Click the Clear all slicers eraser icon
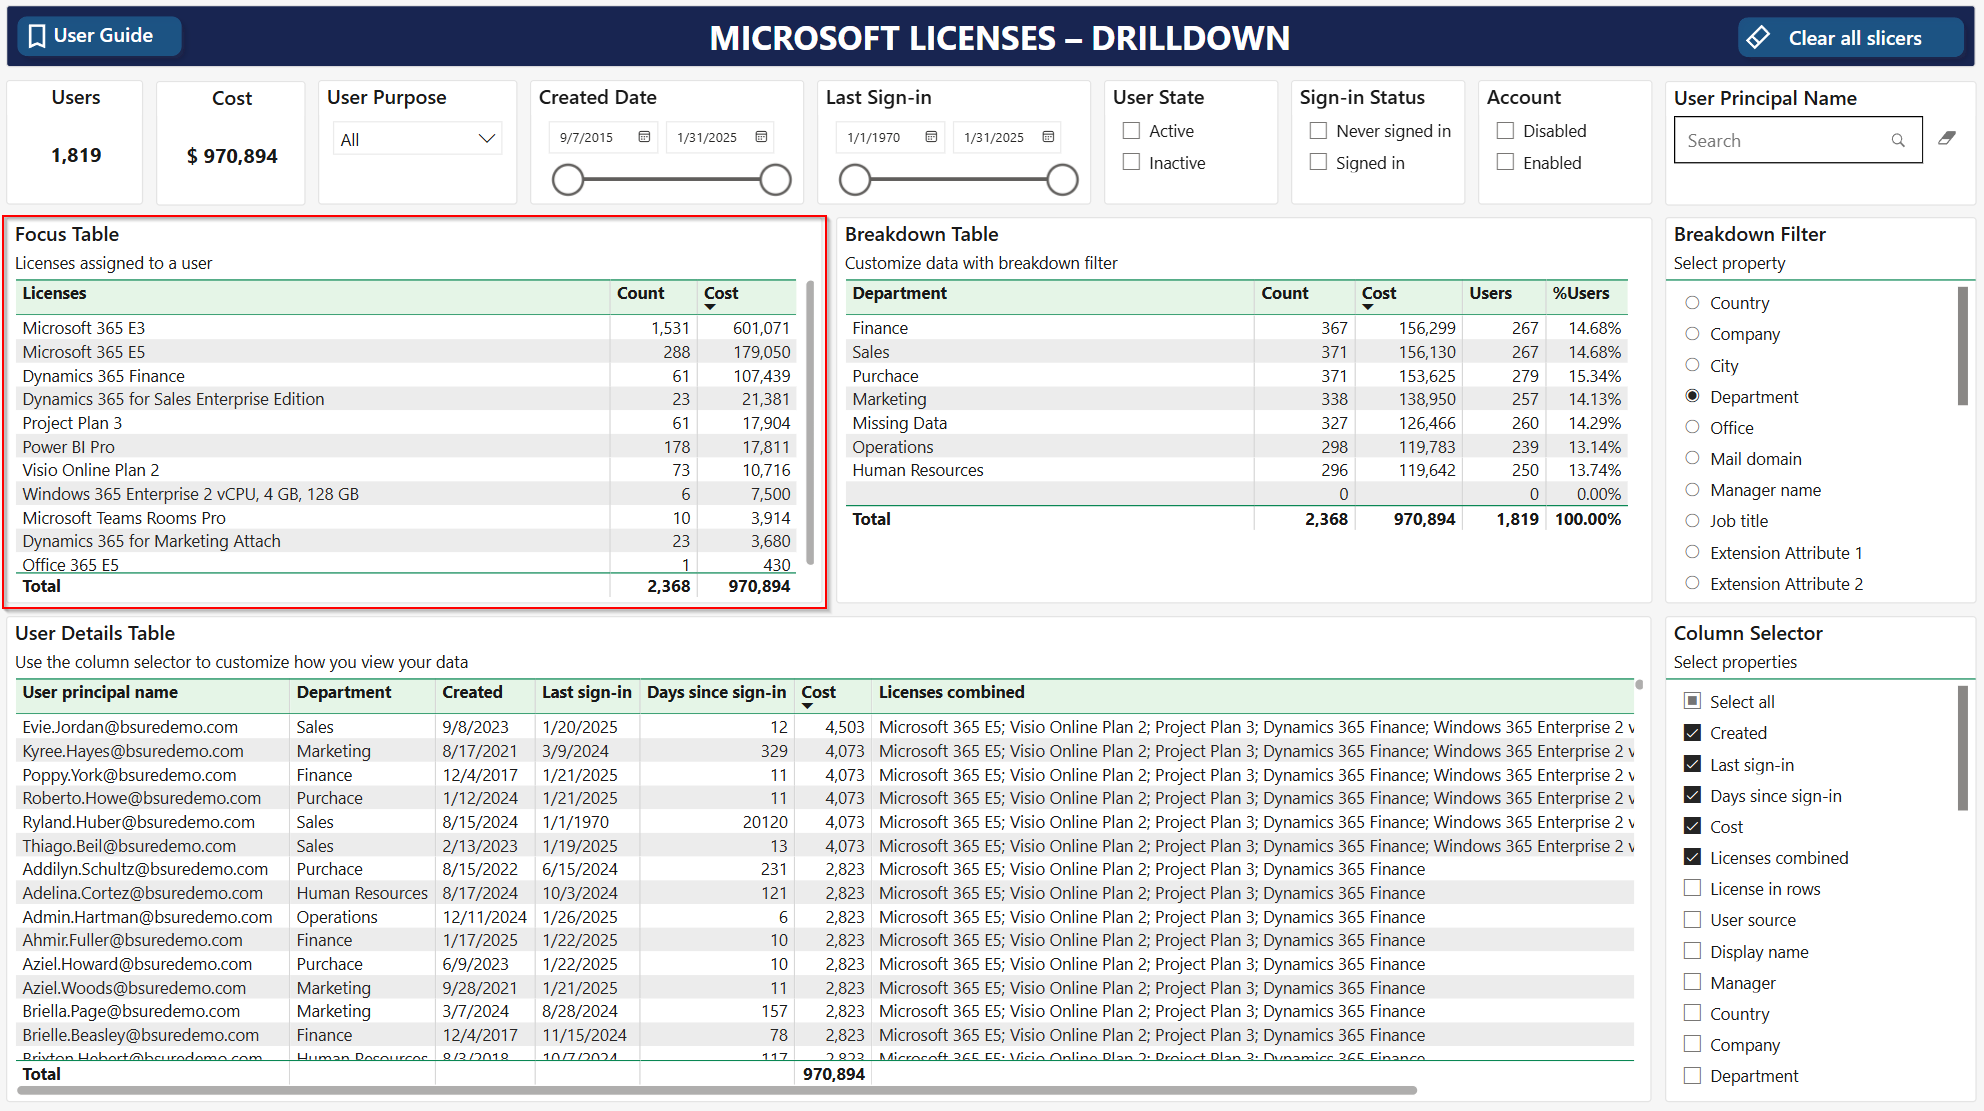The height and width of the screenshot is (1111, 1984). 1758,38
